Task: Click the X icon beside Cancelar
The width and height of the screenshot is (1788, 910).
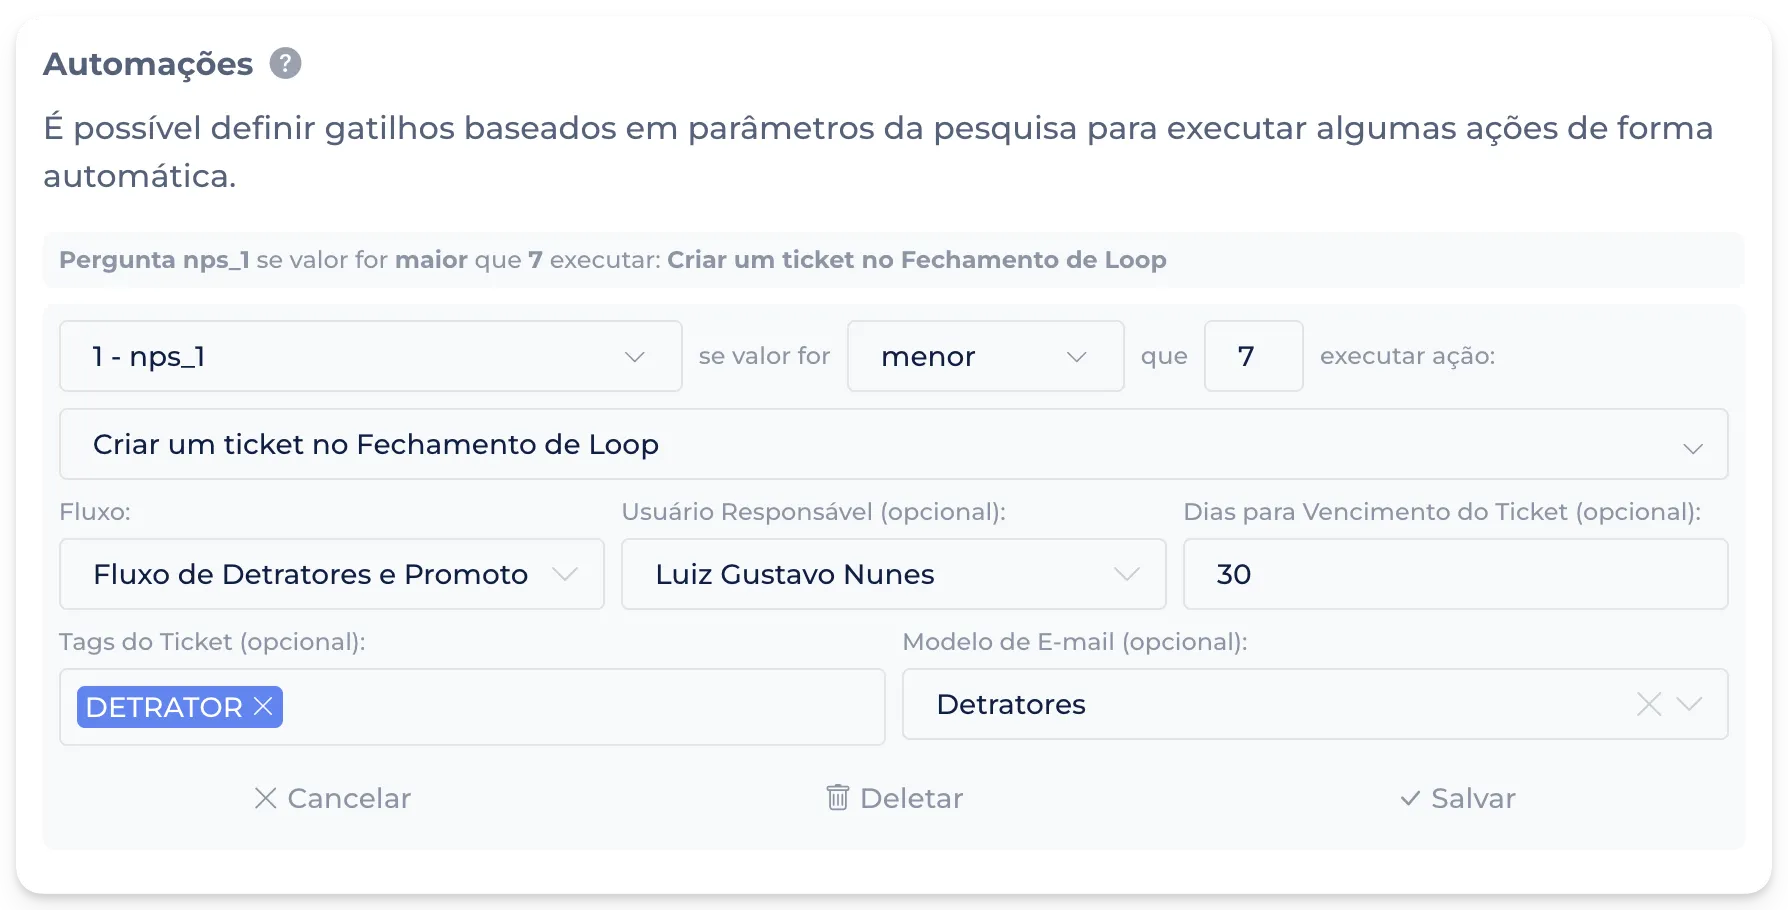Action: (x=265, y=798)
